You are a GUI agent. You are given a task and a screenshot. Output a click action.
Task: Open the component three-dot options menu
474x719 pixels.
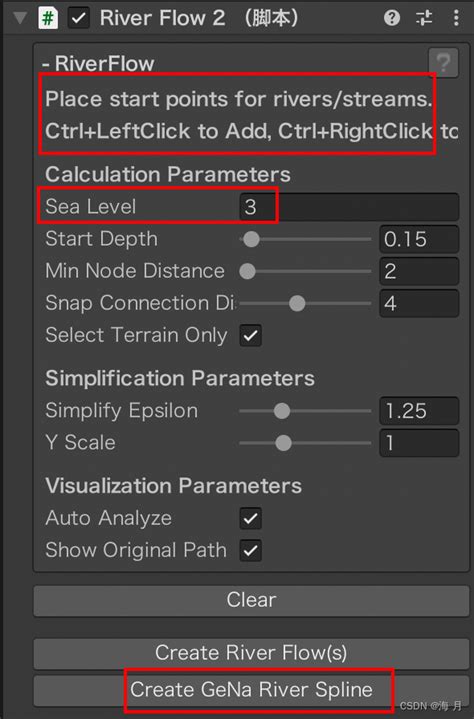coord(456,18)
